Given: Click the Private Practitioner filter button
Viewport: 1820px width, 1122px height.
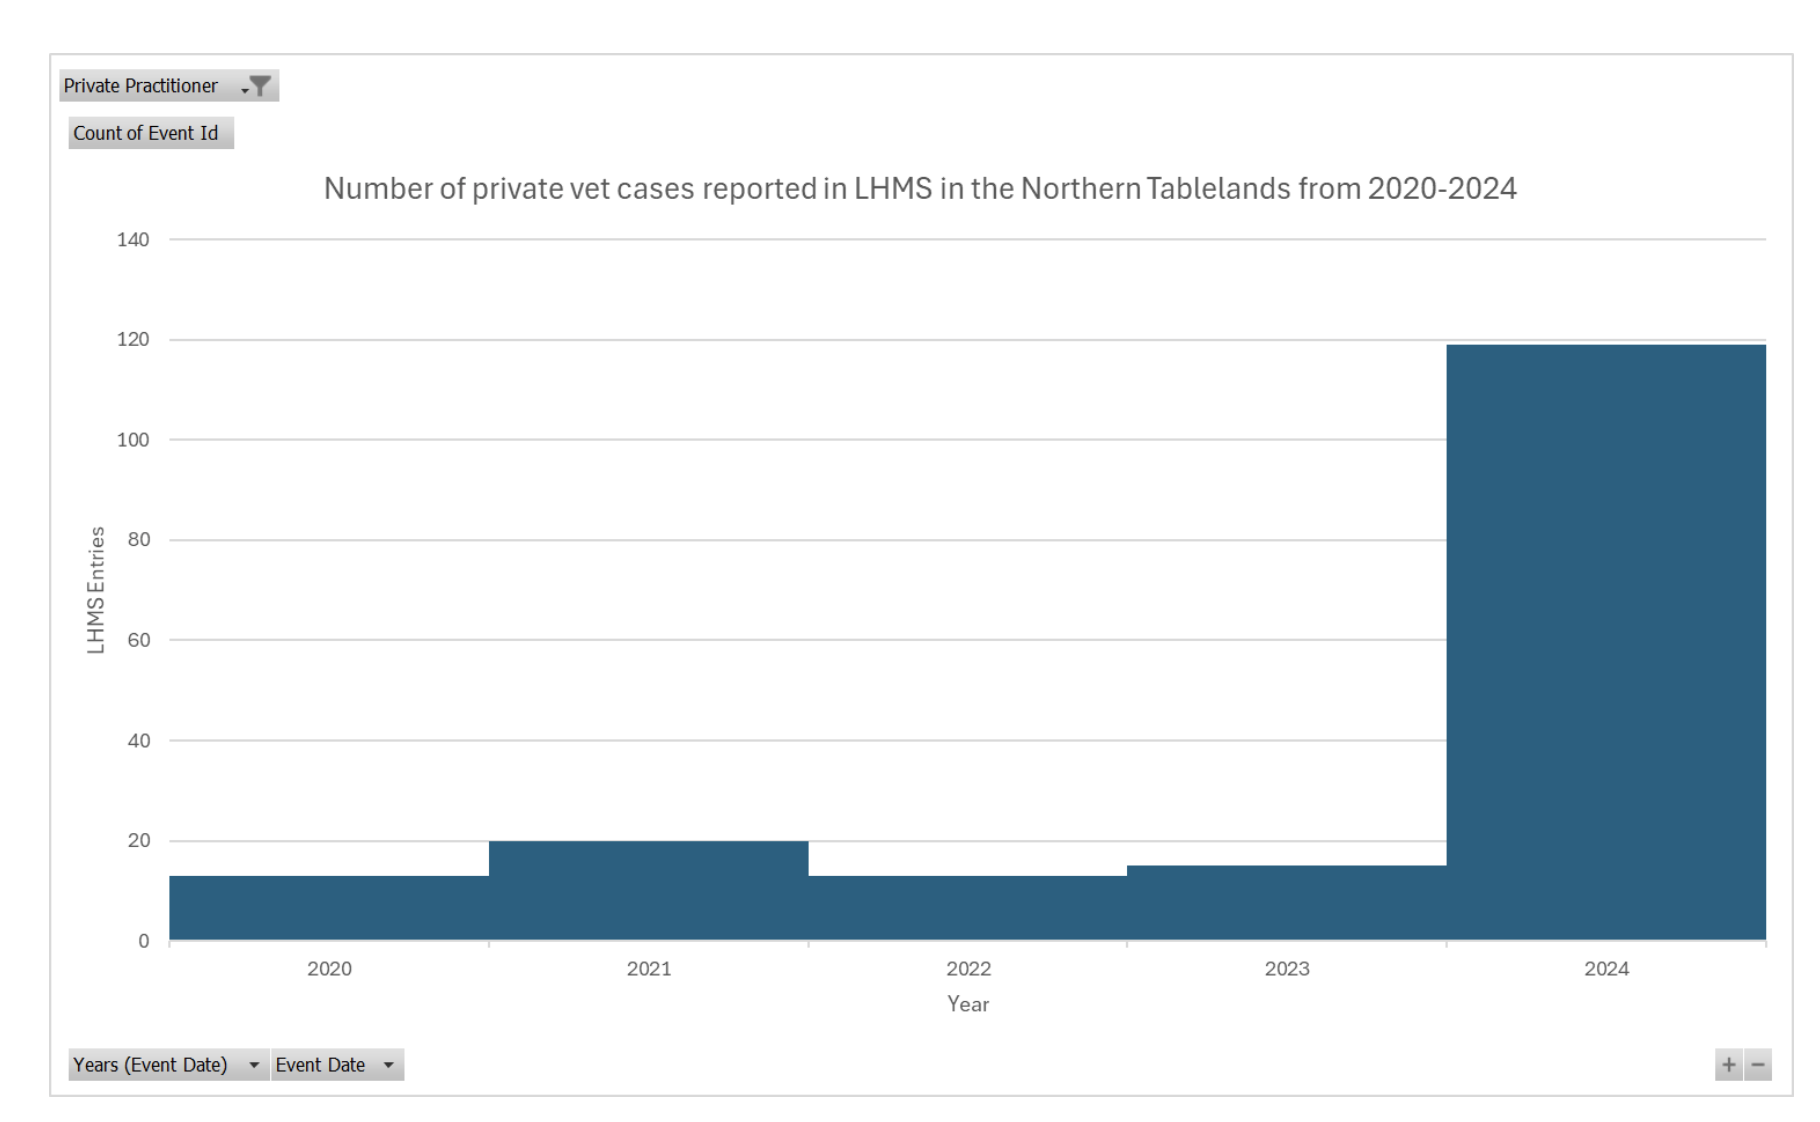Looking at the screenshot, I should coord(140,85).
